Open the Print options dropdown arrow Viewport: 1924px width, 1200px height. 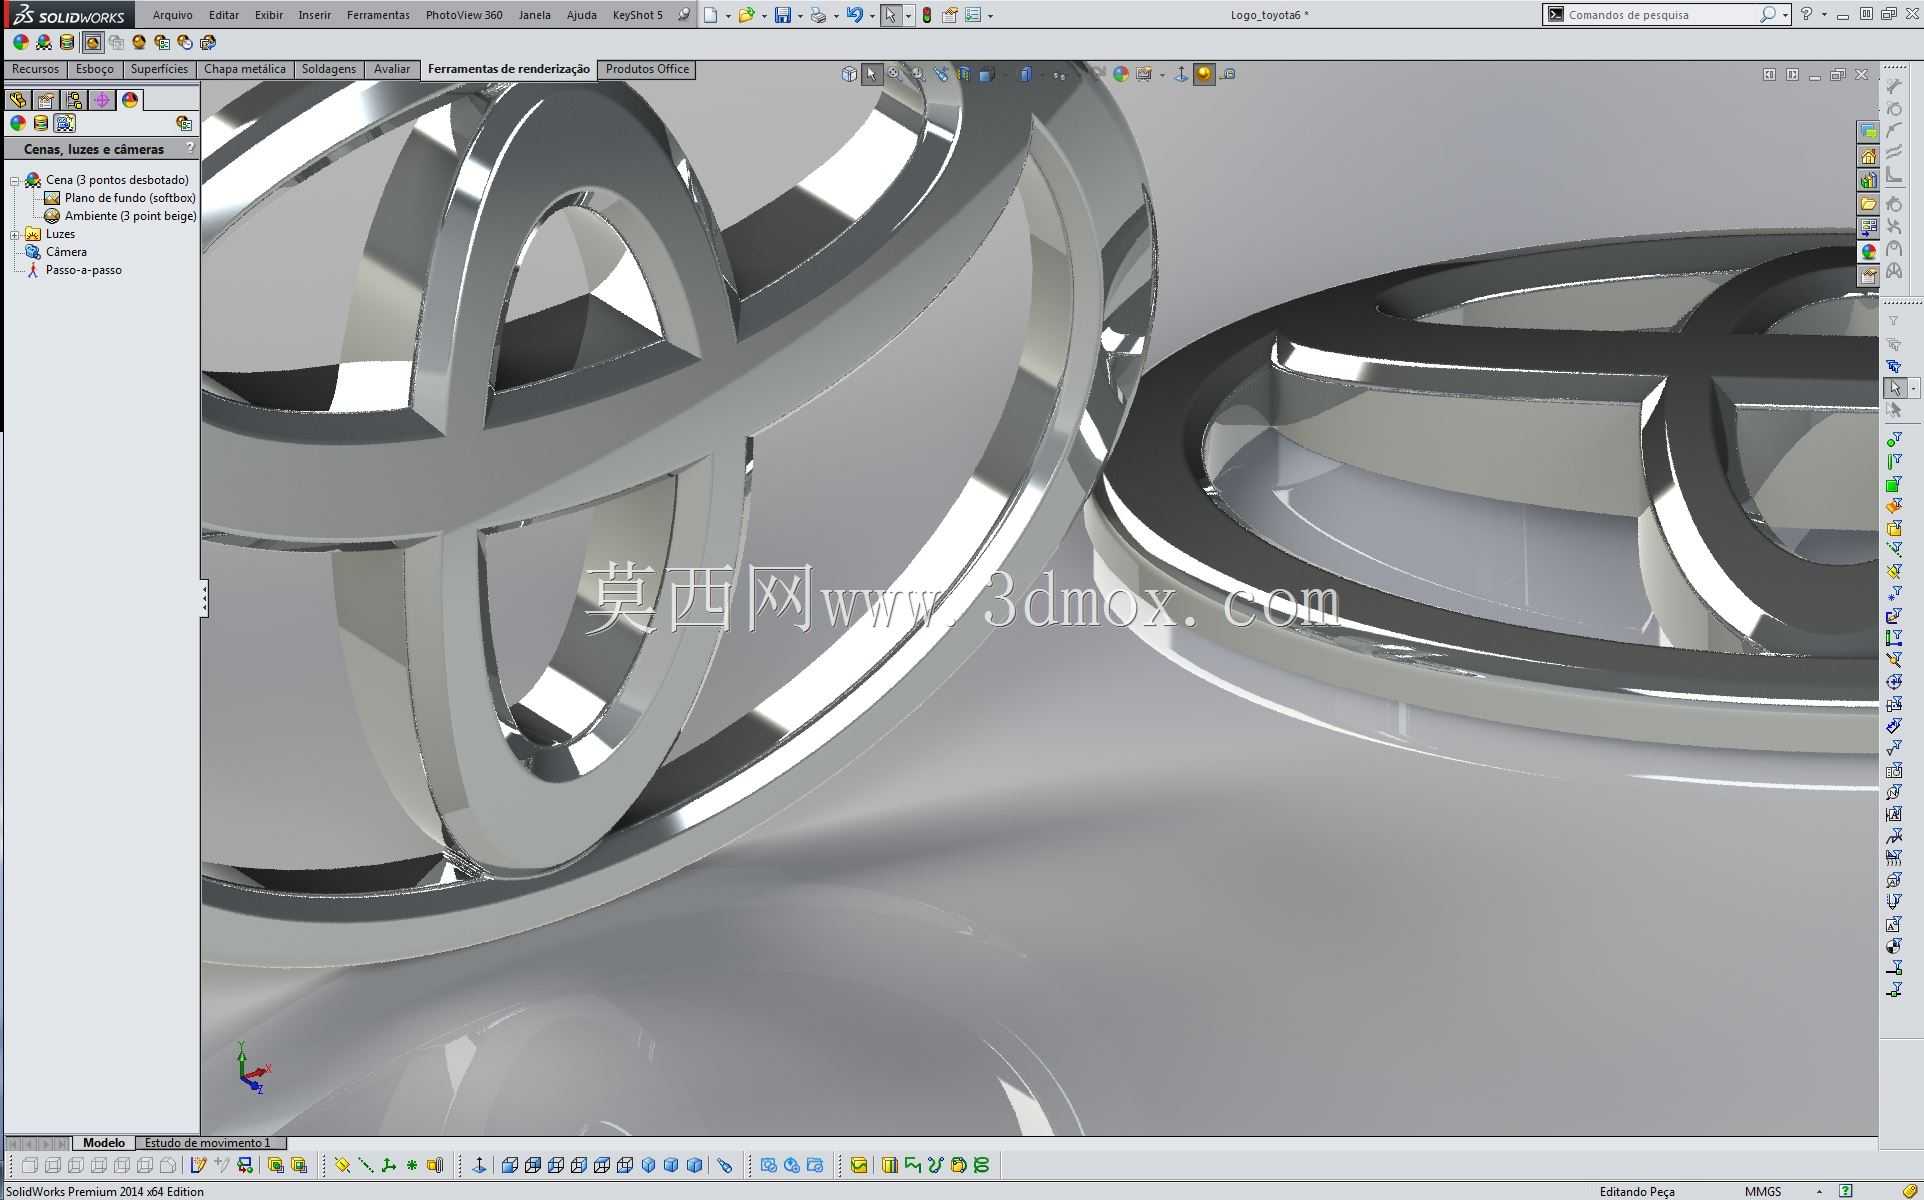click(x=836, y=16)
